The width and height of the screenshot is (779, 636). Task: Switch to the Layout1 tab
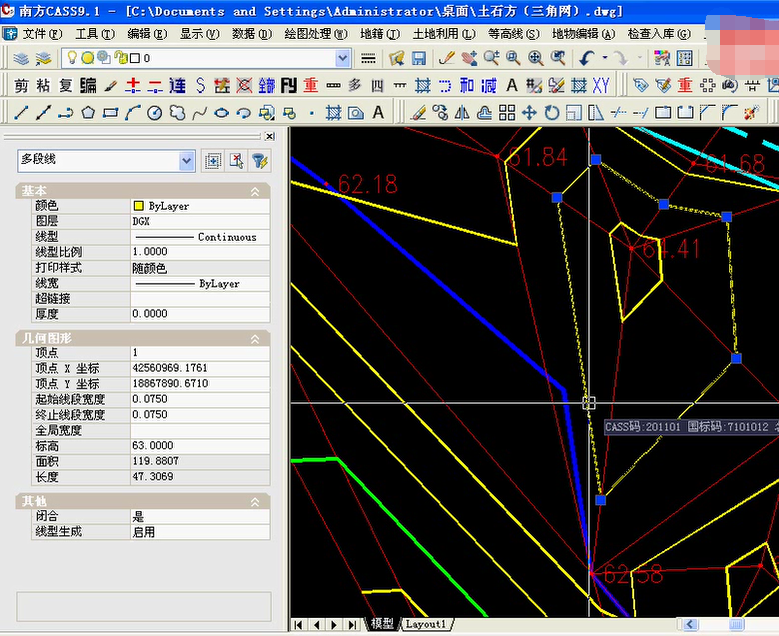click(x=425, y=624)
